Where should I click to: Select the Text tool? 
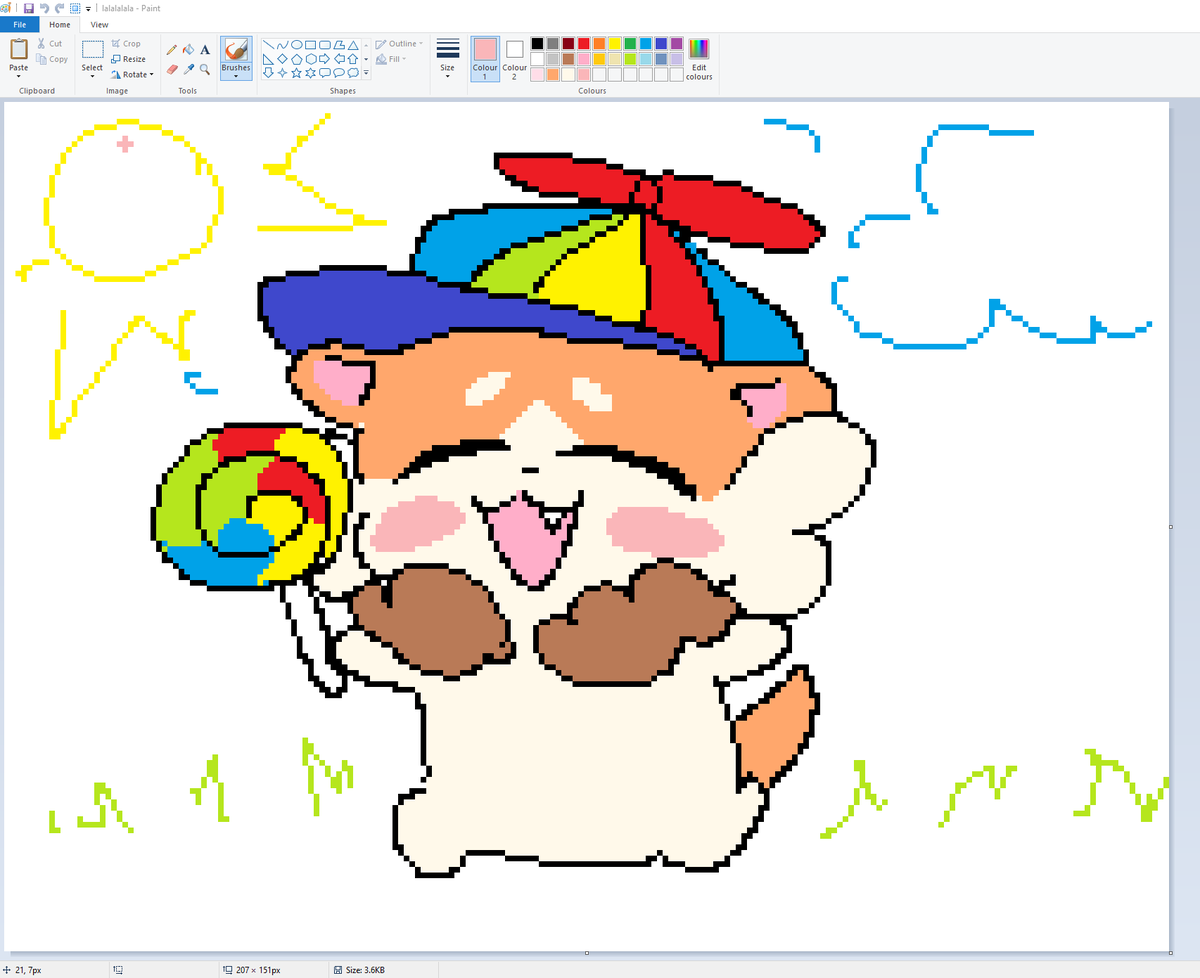pyautogui.click(x=205, y=50)
